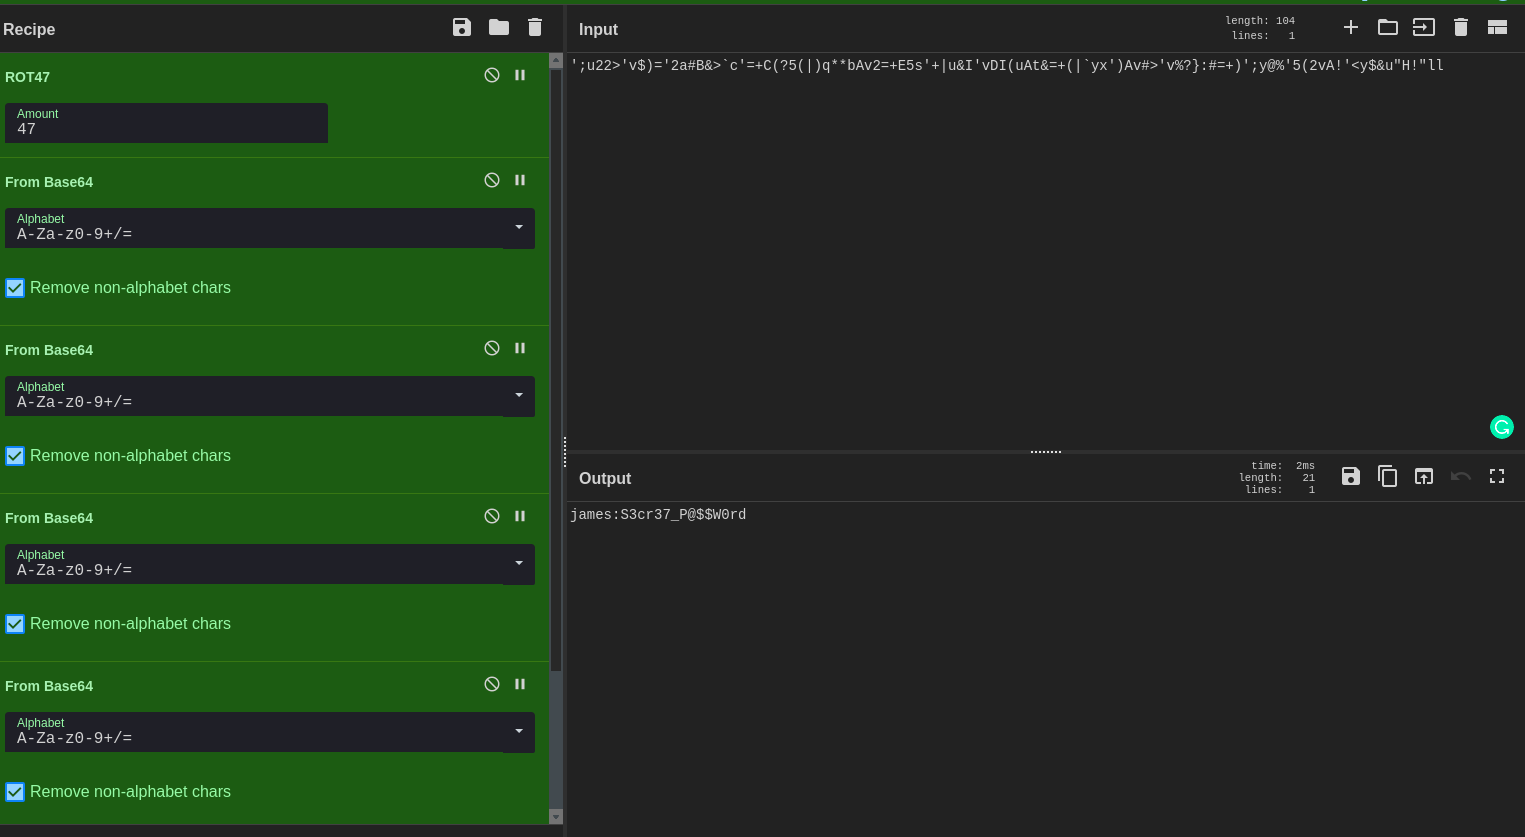
Task: Clear input and output with trash icon
Action: pyautogui.click(x=1461, y=27)
